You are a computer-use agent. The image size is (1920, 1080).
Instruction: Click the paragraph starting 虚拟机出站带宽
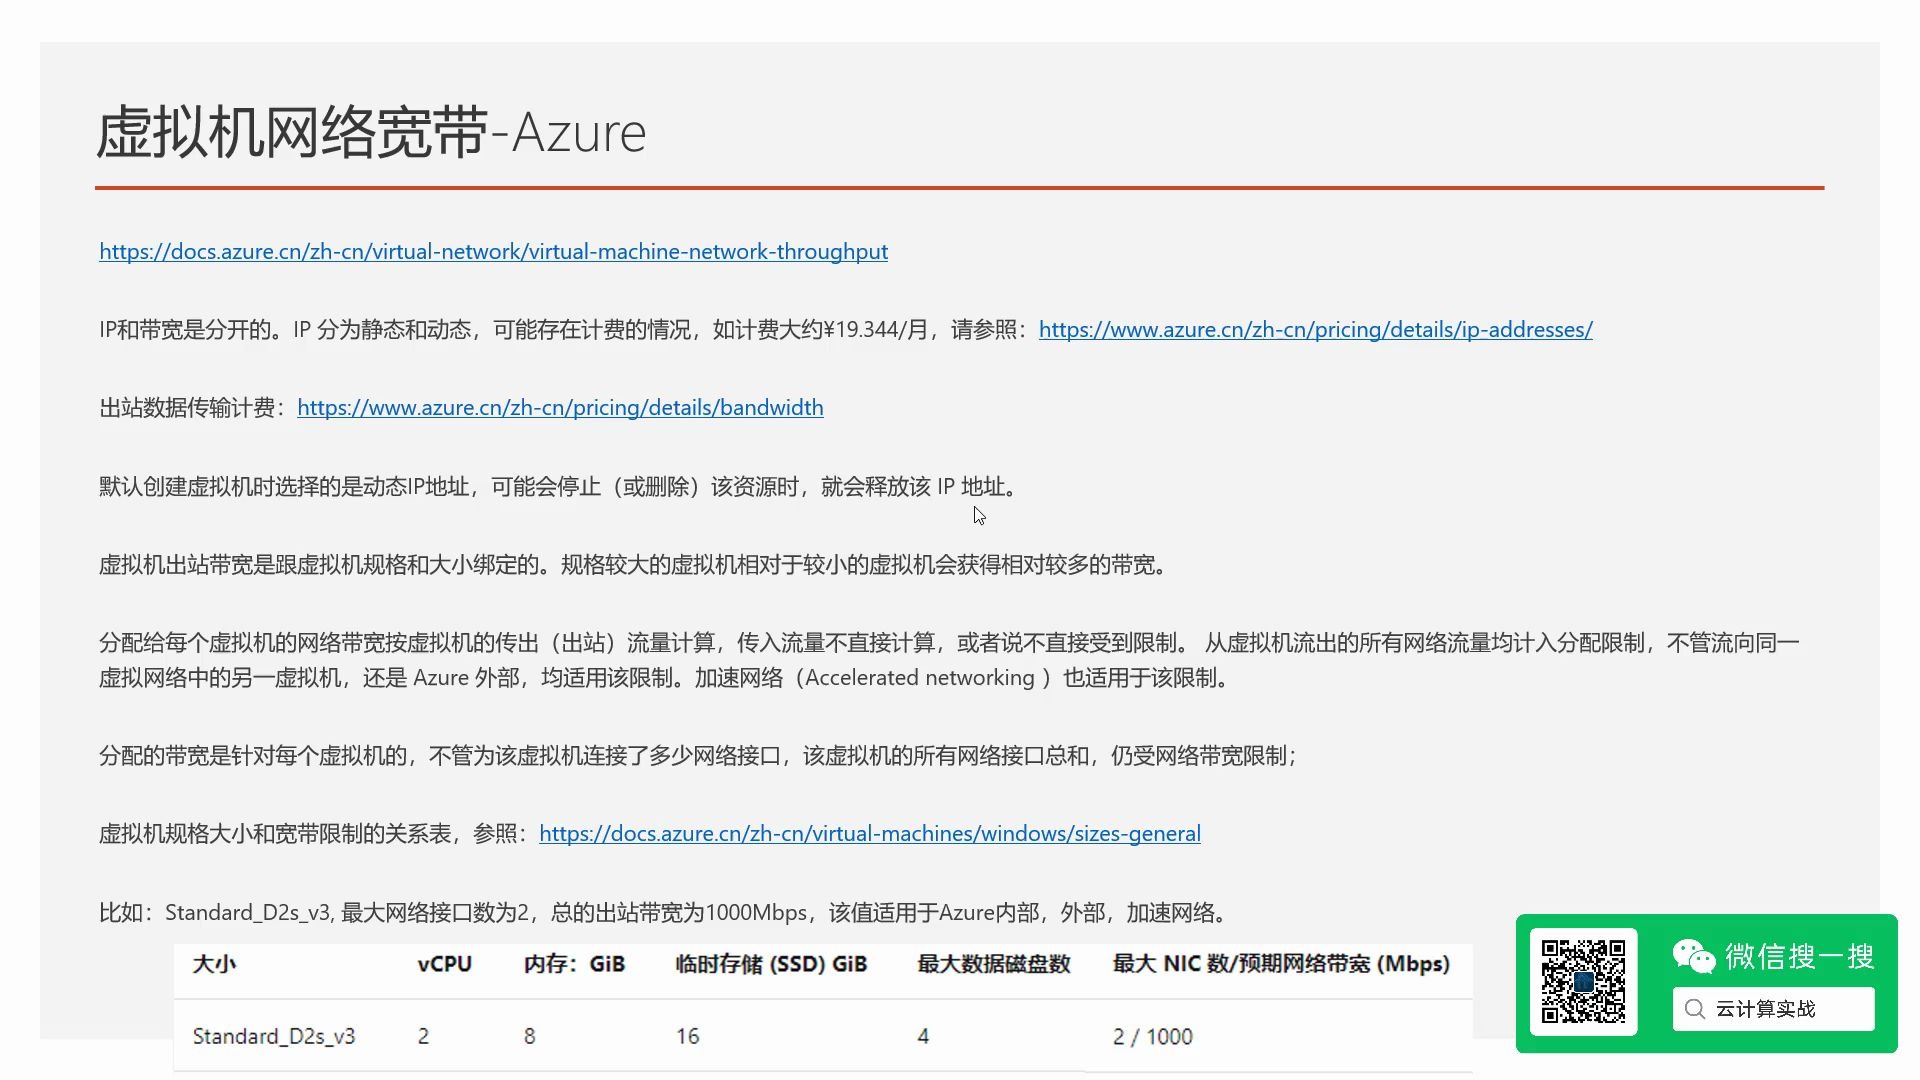tap(635, 565)
